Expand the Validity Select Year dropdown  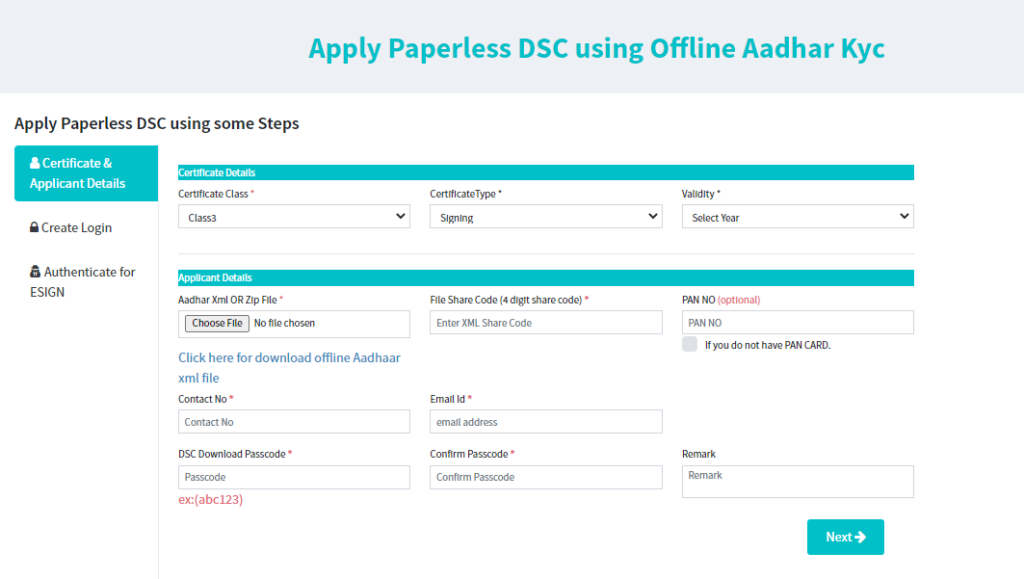click(x=797, y=217)
